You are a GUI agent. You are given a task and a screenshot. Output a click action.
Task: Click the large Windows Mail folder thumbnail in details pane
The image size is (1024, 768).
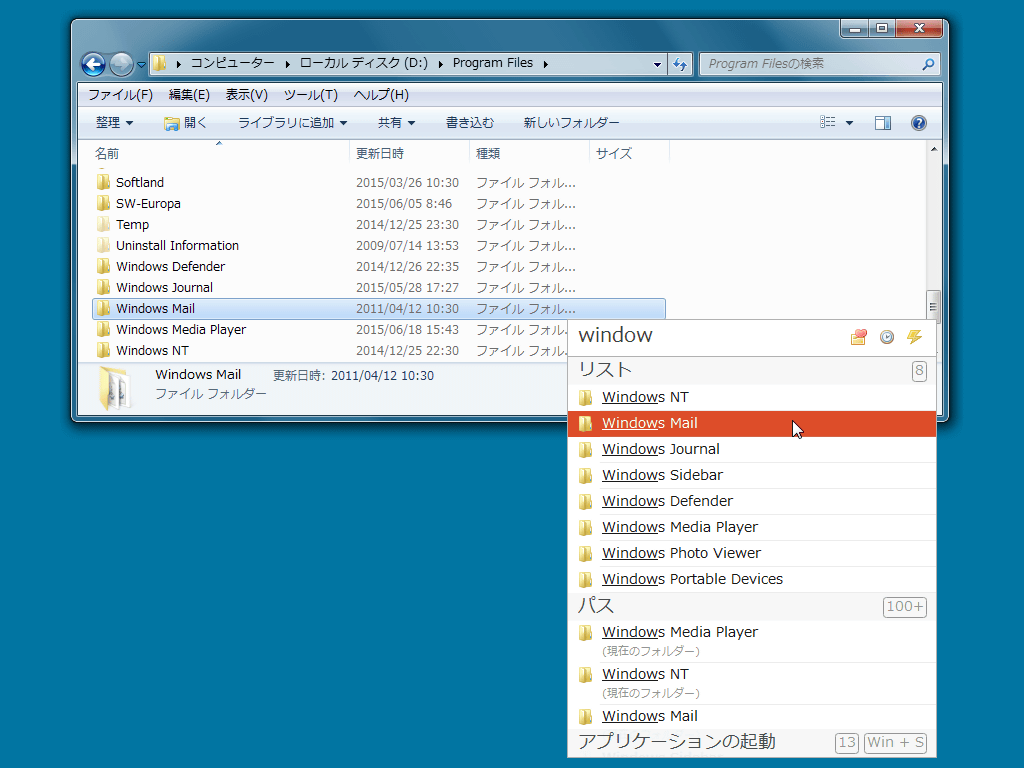tap(114, 388)
